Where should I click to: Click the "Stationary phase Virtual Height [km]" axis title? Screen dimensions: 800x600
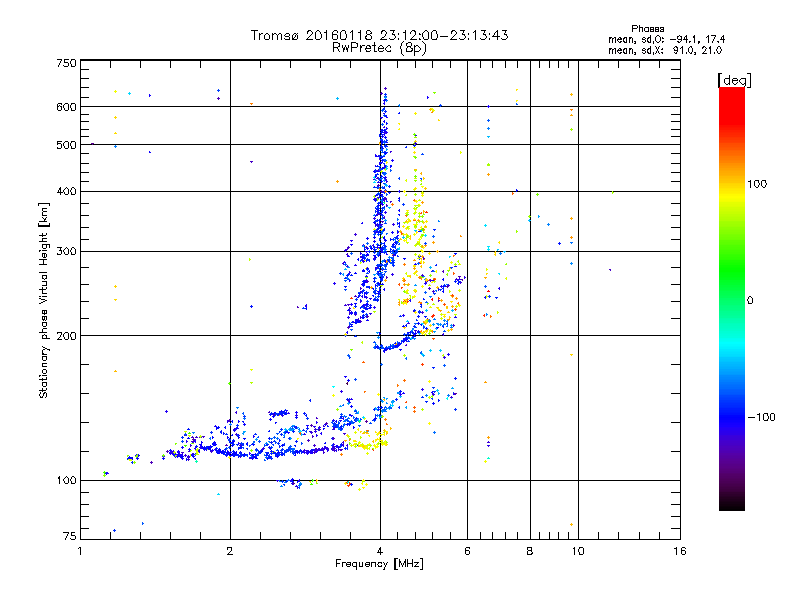coord(44,300)
